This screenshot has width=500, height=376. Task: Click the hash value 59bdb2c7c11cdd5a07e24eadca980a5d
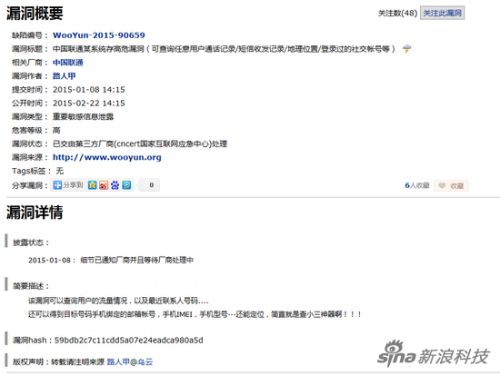(129, 340)
